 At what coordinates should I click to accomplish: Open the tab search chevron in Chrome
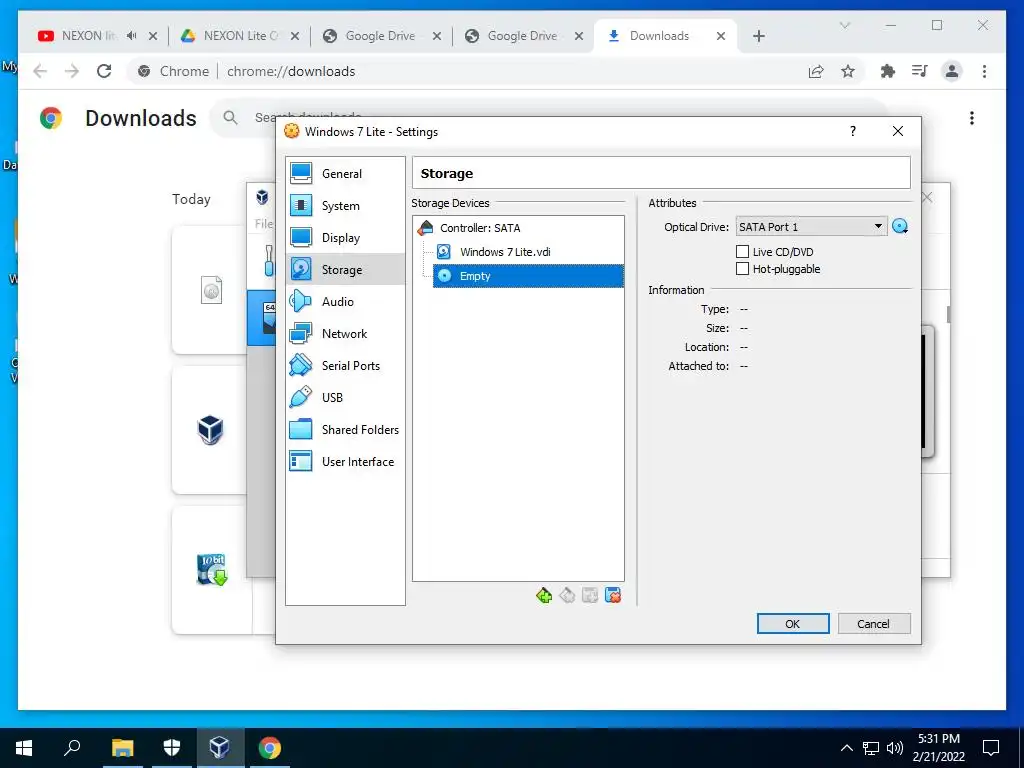[844, 25]
